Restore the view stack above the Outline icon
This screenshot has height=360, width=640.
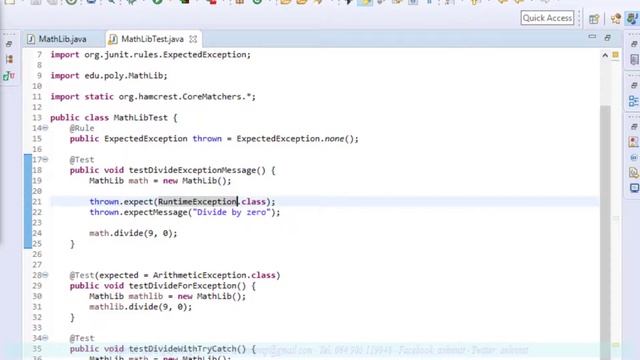point(634,85)
